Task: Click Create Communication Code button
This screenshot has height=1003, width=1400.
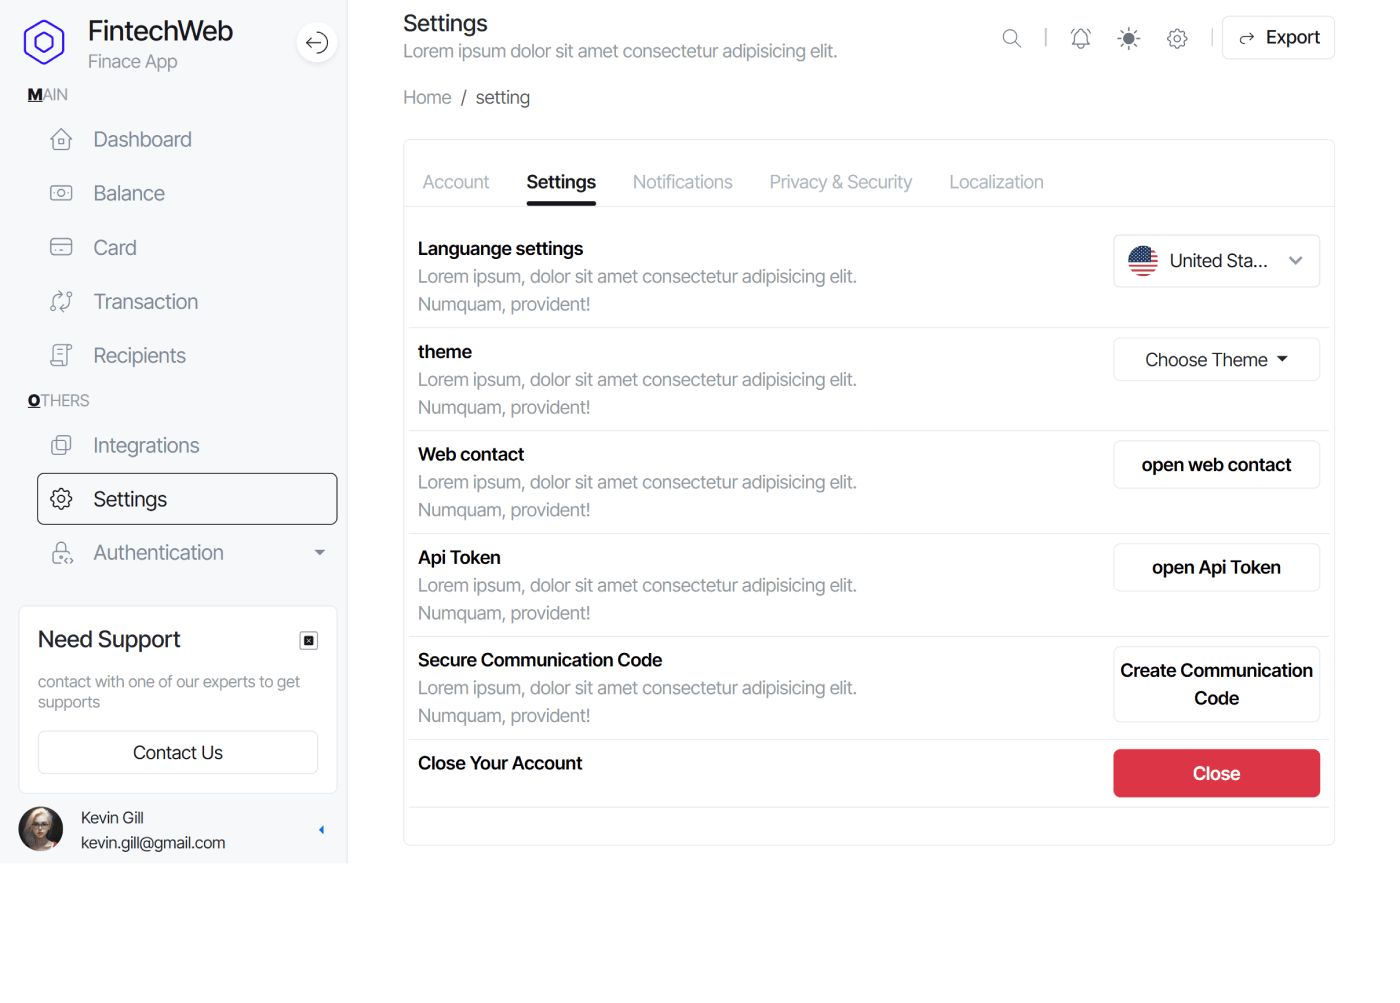Action: [x=1216, y=684]
